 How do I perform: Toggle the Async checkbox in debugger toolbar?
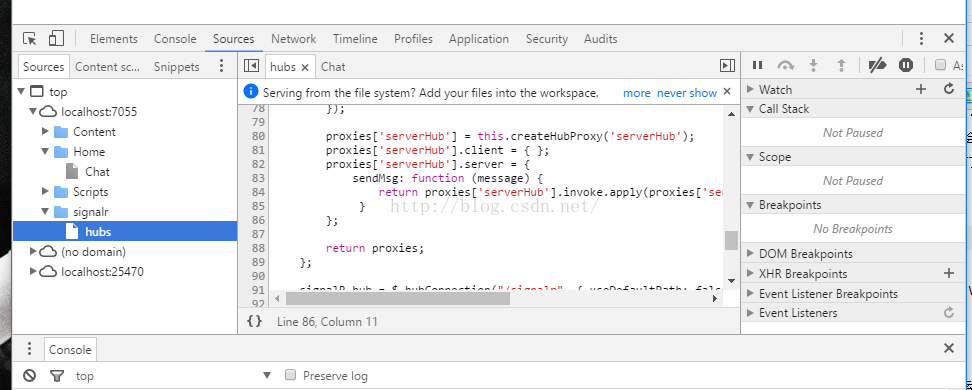[x=940, y=64]
